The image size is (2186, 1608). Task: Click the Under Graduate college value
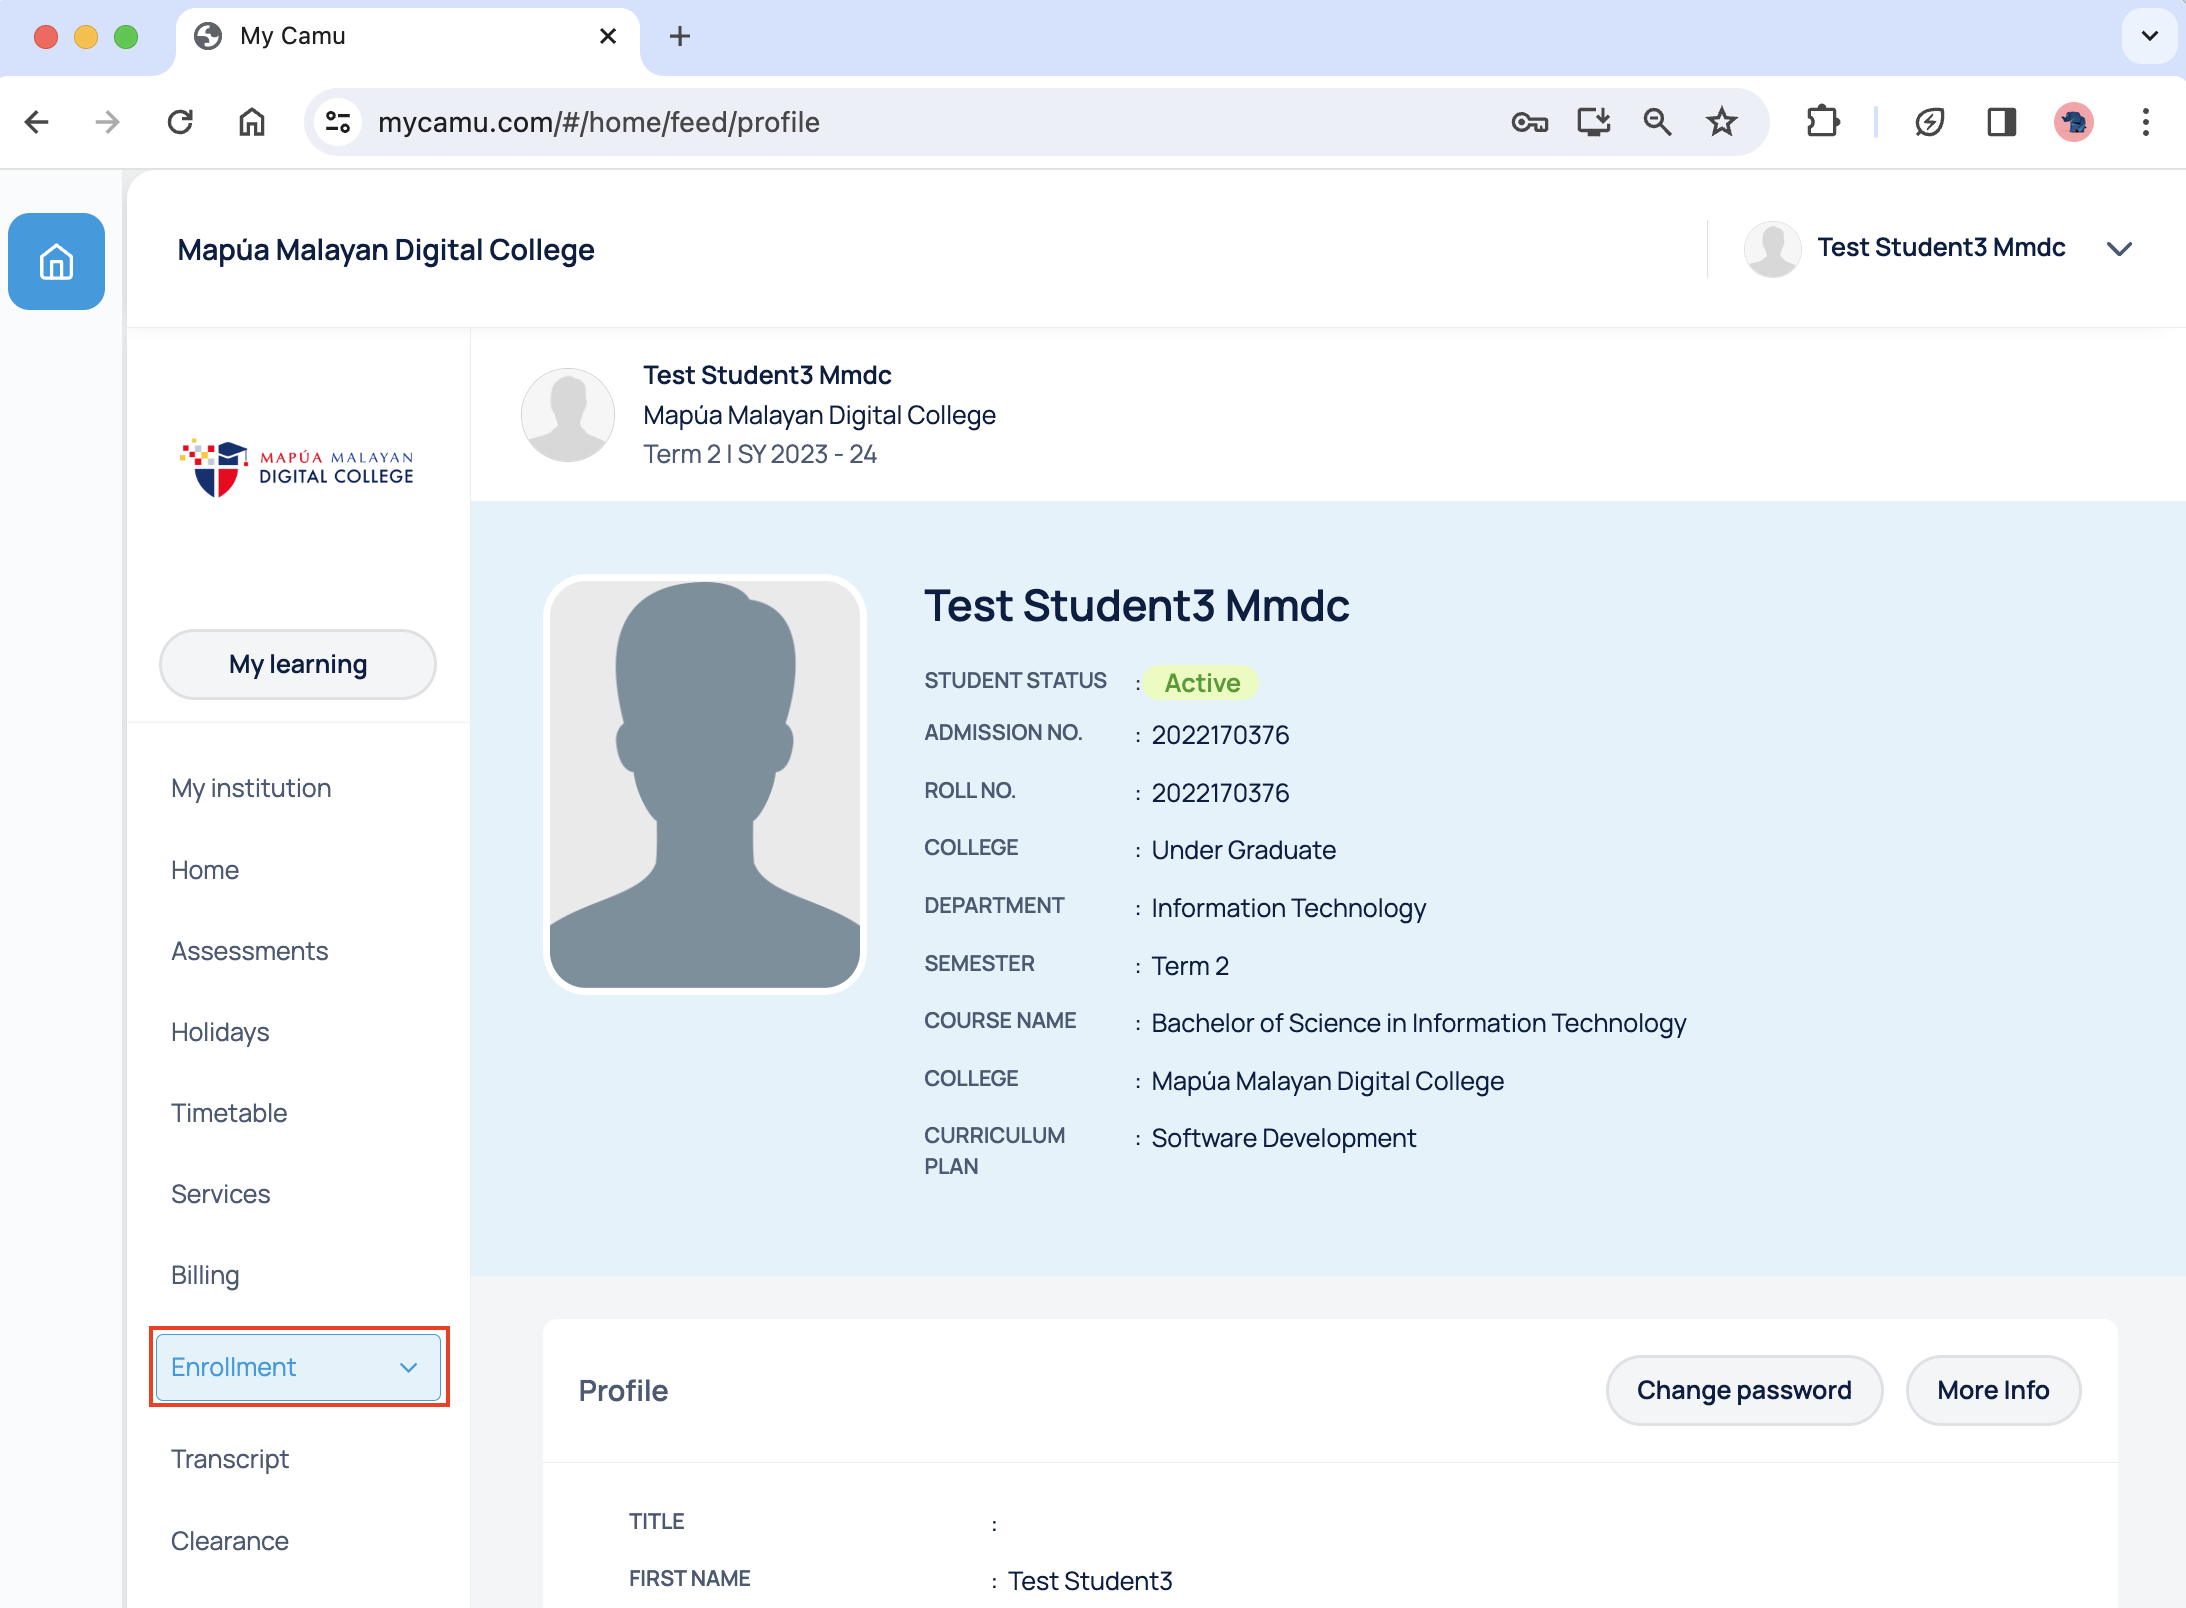pyautogui.click(x=1243, y=850)
